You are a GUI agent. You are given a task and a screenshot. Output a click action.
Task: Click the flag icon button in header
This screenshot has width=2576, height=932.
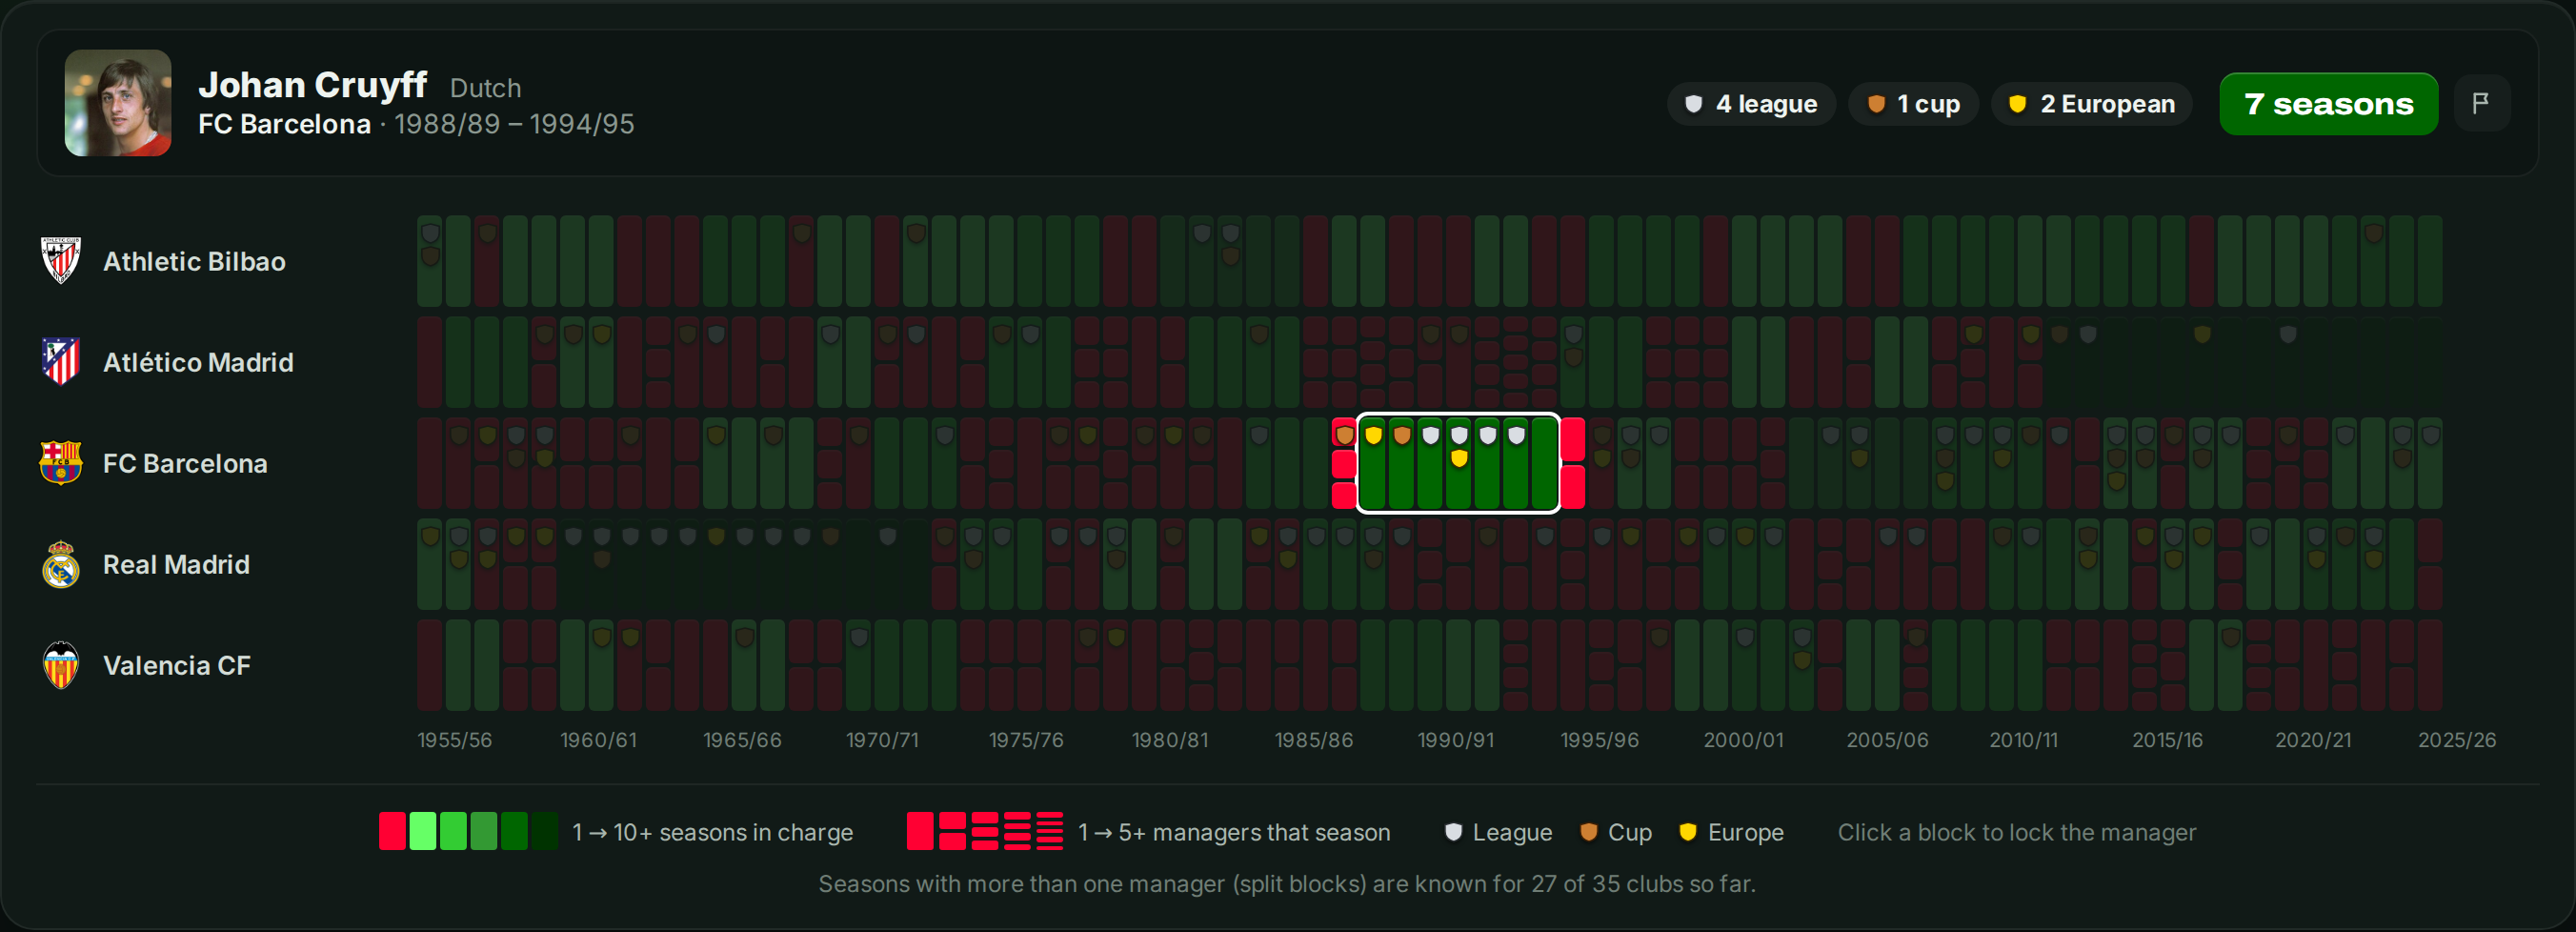pyautogui.click(x=2481, y=103)
